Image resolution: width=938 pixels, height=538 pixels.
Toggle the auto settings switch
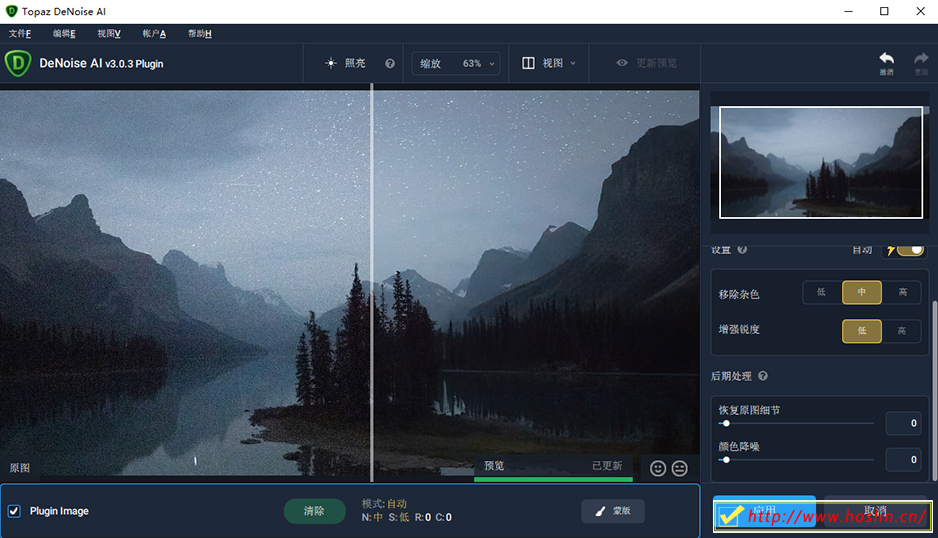coord(910,250)
